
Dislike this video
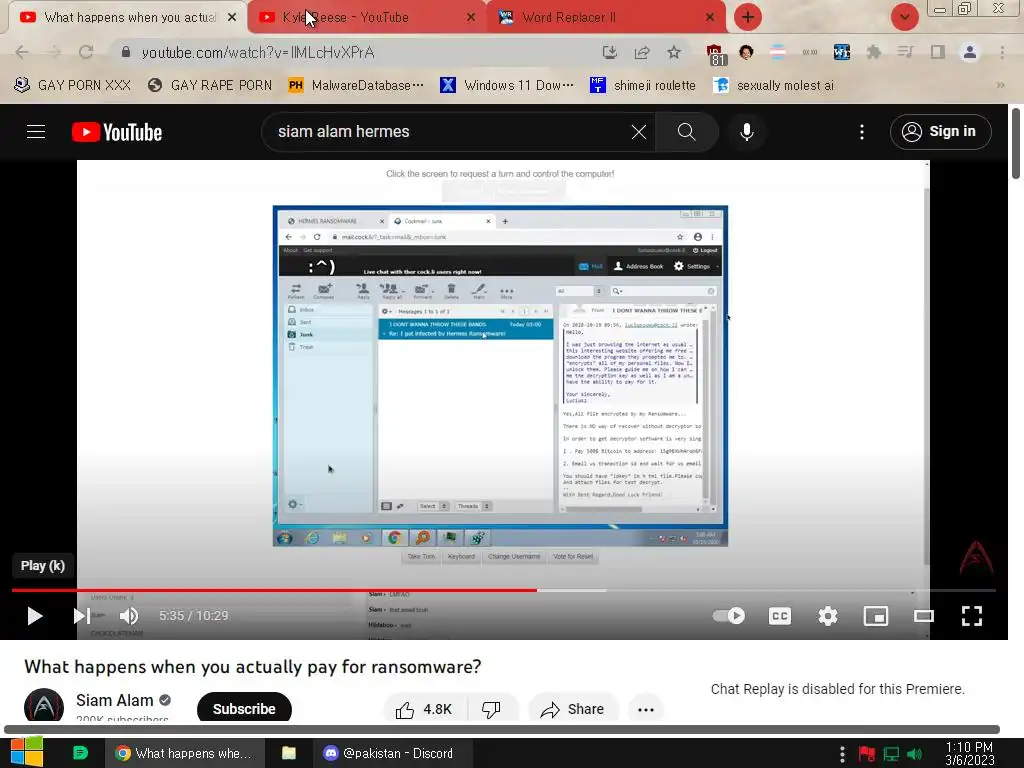[x=492, y=709]
